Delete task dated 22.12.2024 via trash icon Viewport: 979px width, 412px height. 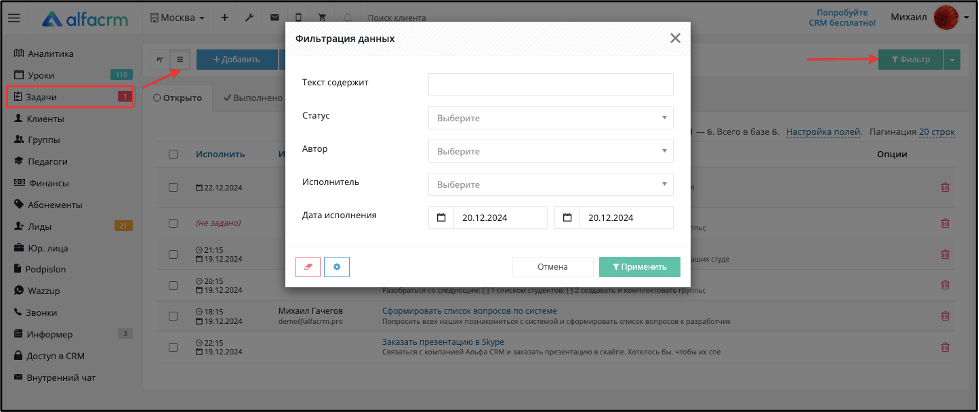945,187
